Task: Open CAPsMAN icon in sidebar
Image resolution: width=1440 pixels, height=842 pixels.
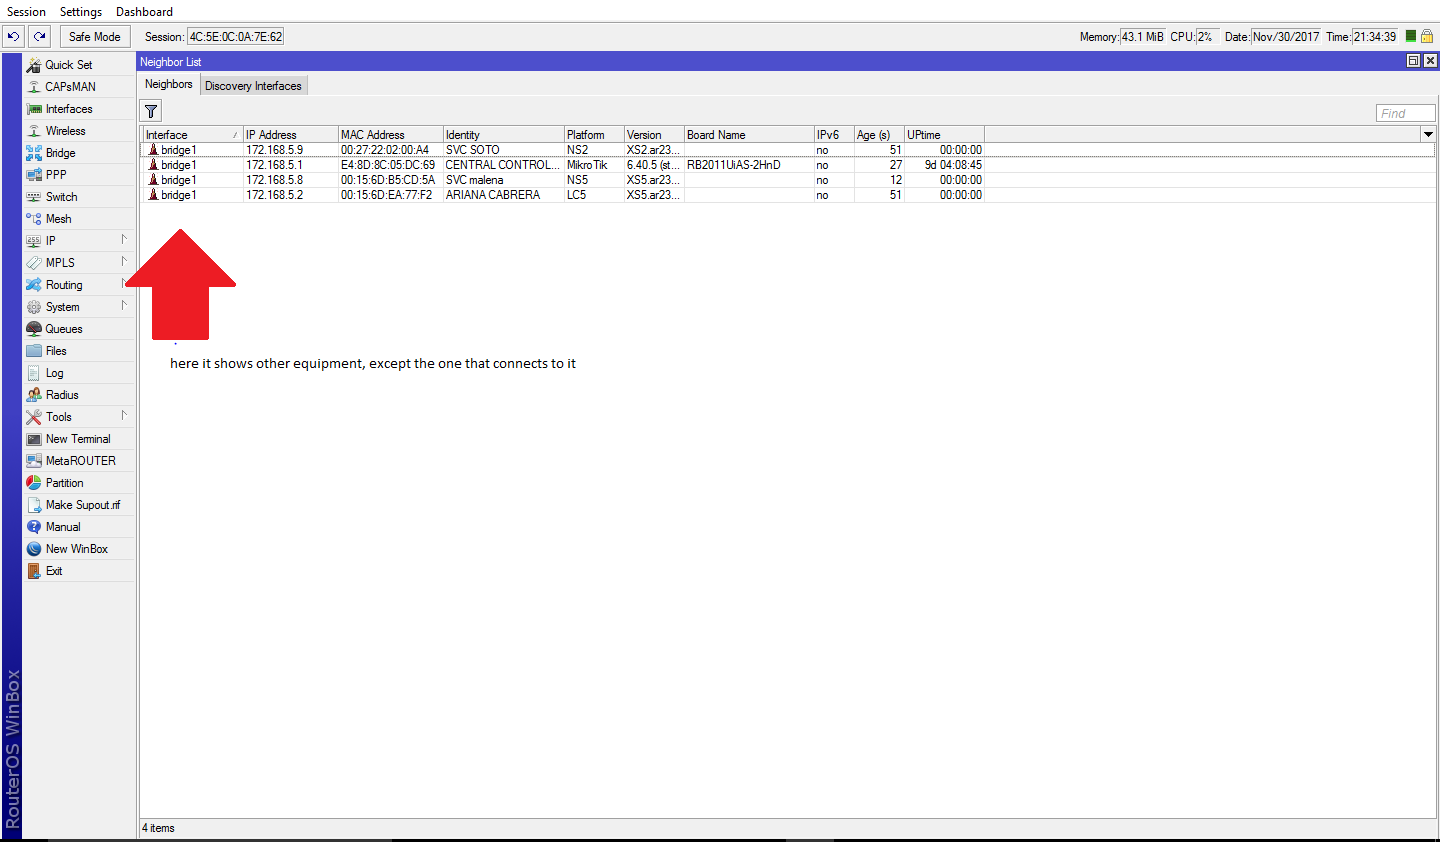Action: (34, 87)
